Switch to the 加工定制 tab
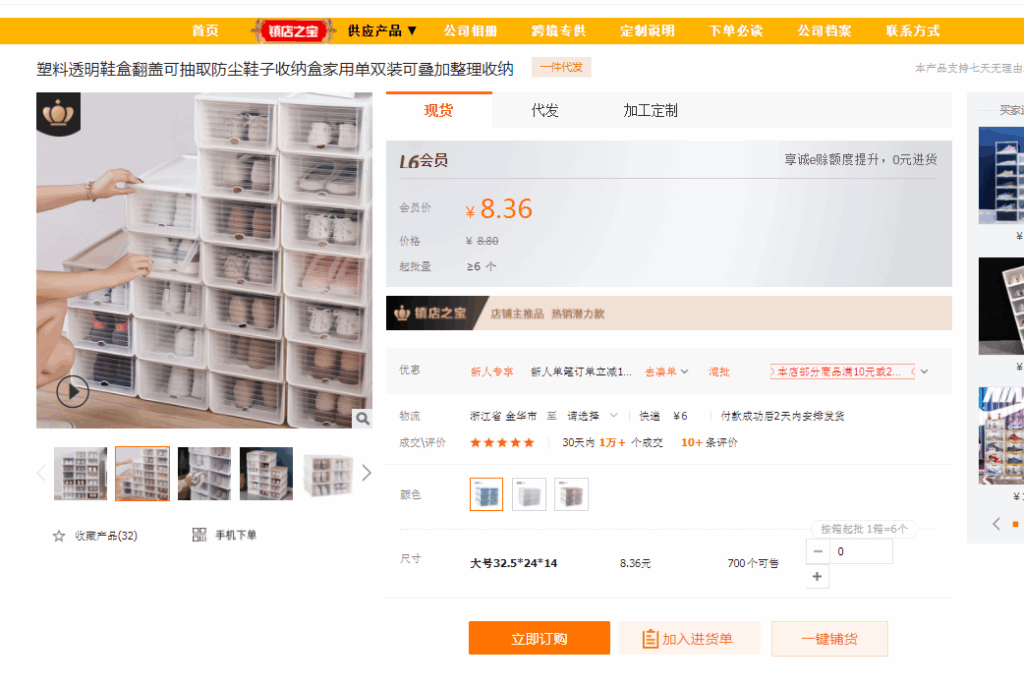Screen dimensions: 1024x686 [650, 111]
